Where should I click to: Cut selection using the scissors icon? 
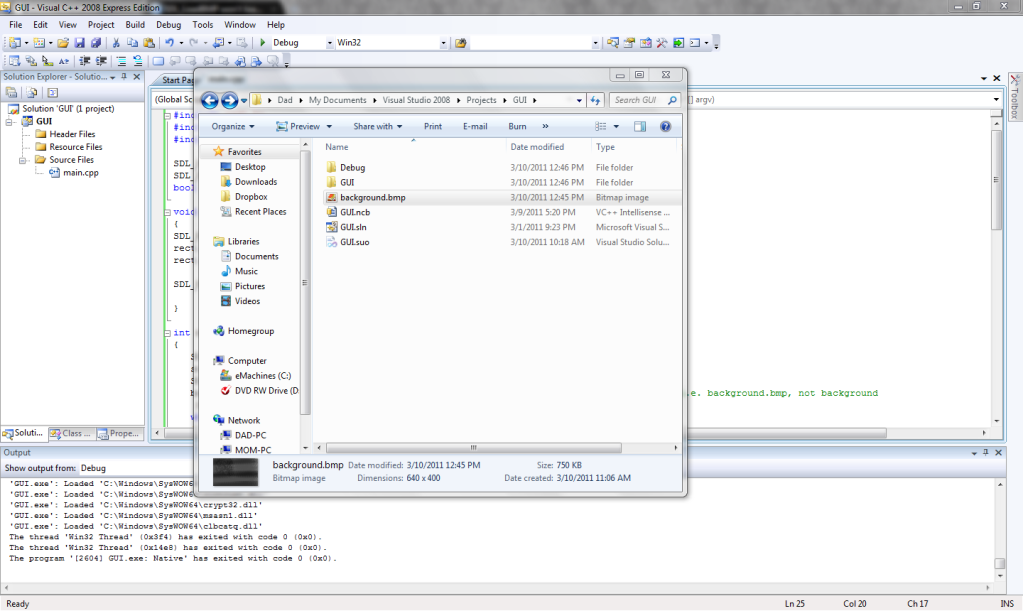pos(115,43)
